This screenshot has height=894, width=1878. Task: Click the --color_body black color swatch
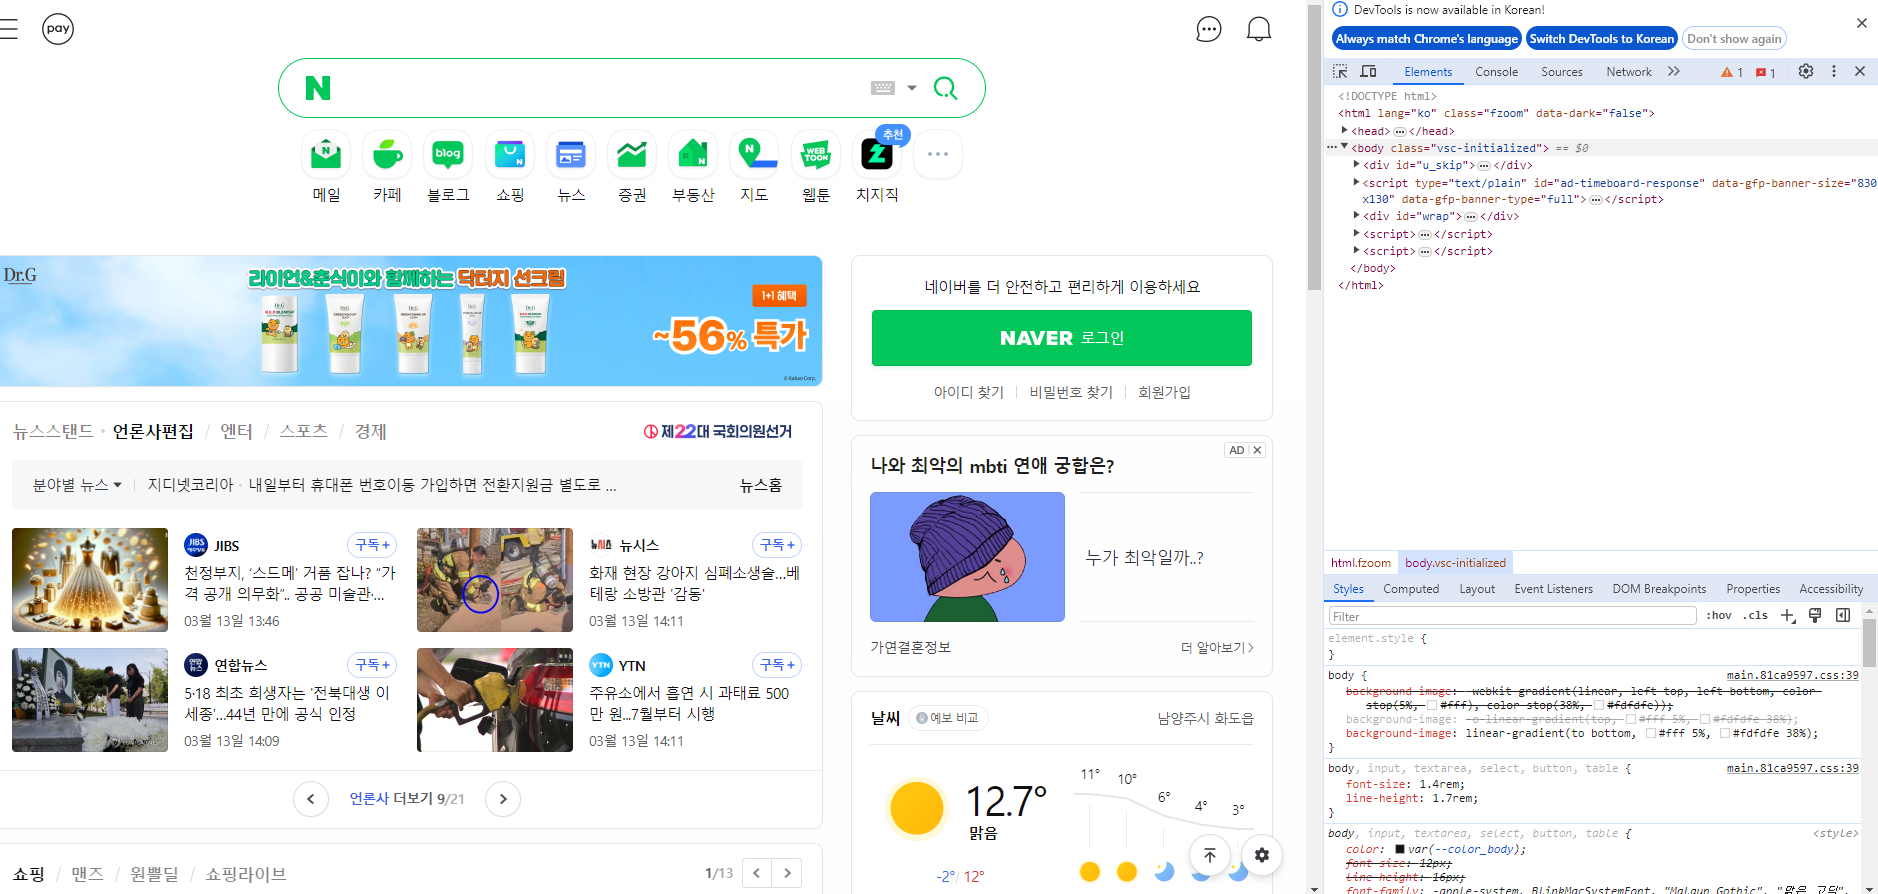(x=1400, y=849)
